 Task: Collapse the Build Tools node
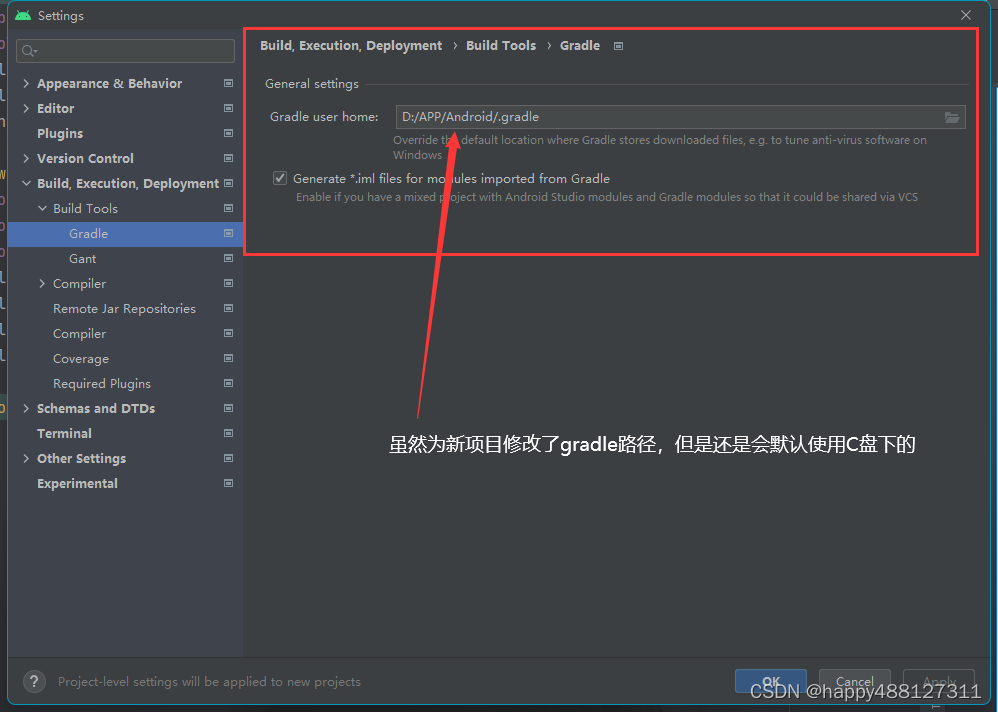tap(42, 208)
